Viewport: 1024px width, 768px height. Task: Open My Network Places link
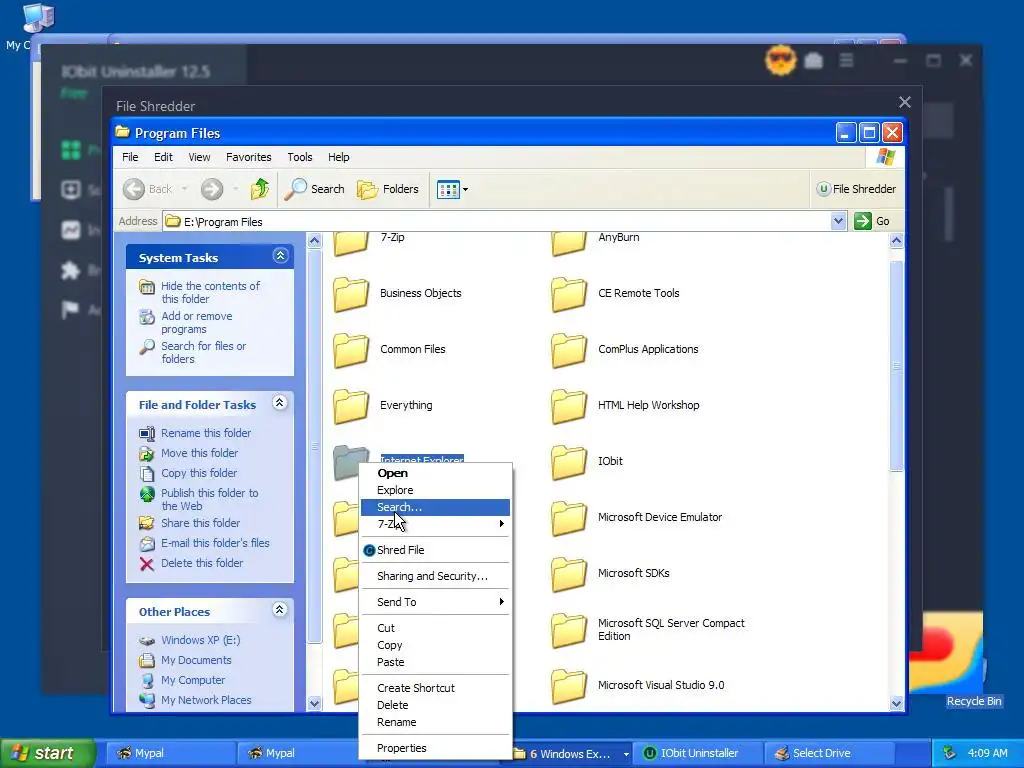click(206, 701)
